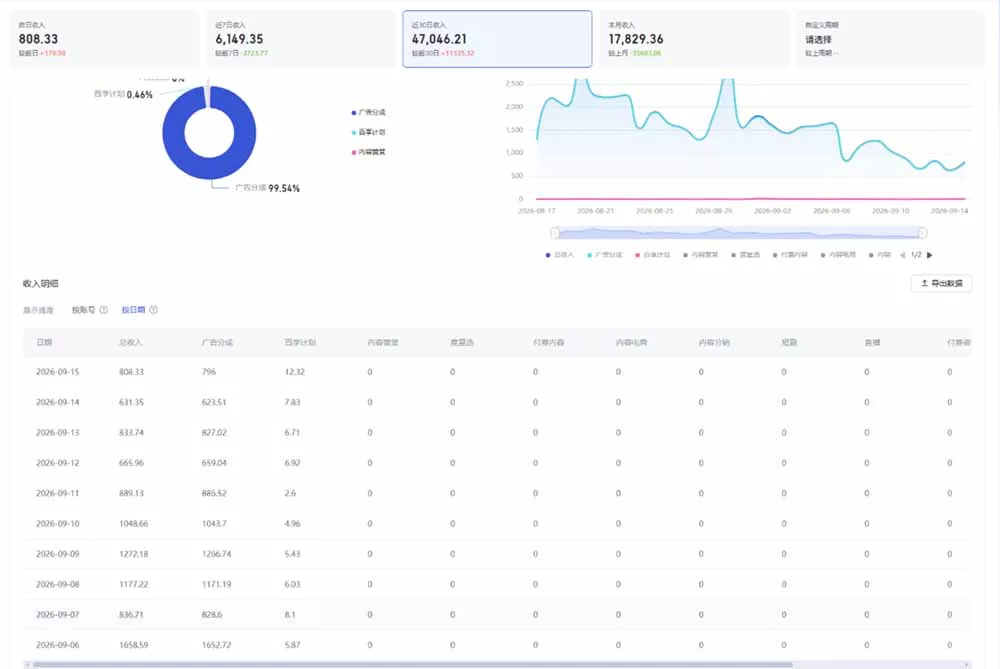Click the right handle of chart range slider
The width and height of the screenshot is (1000, 669).
point(922,233)
